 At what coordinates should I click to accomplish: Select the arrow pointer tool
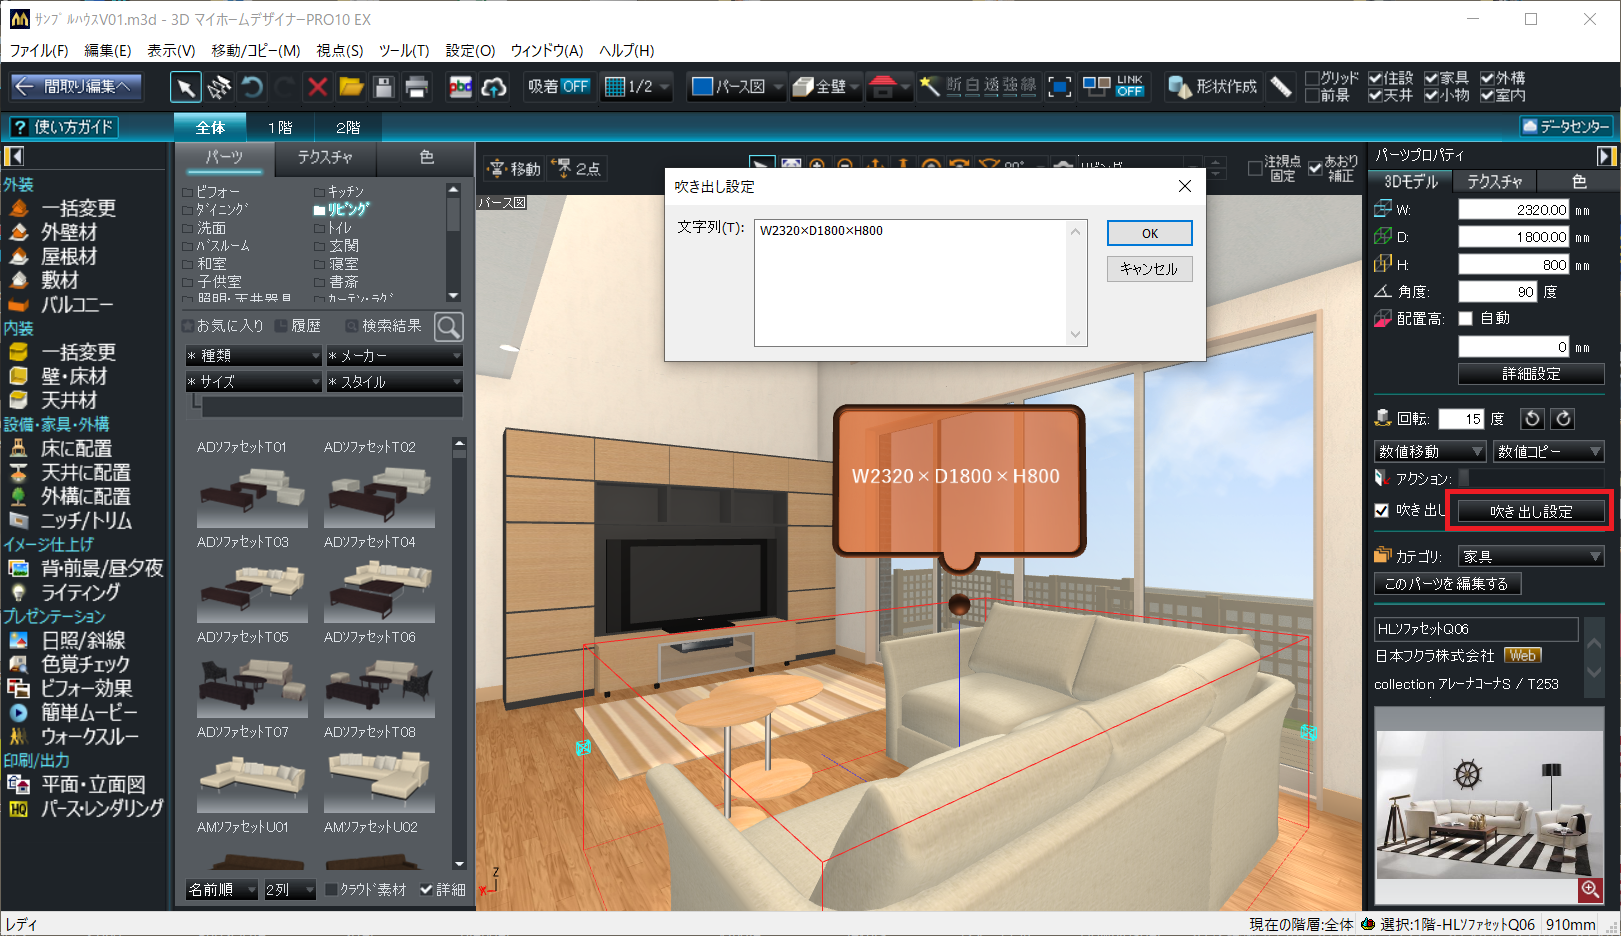(x=185, y=87)
